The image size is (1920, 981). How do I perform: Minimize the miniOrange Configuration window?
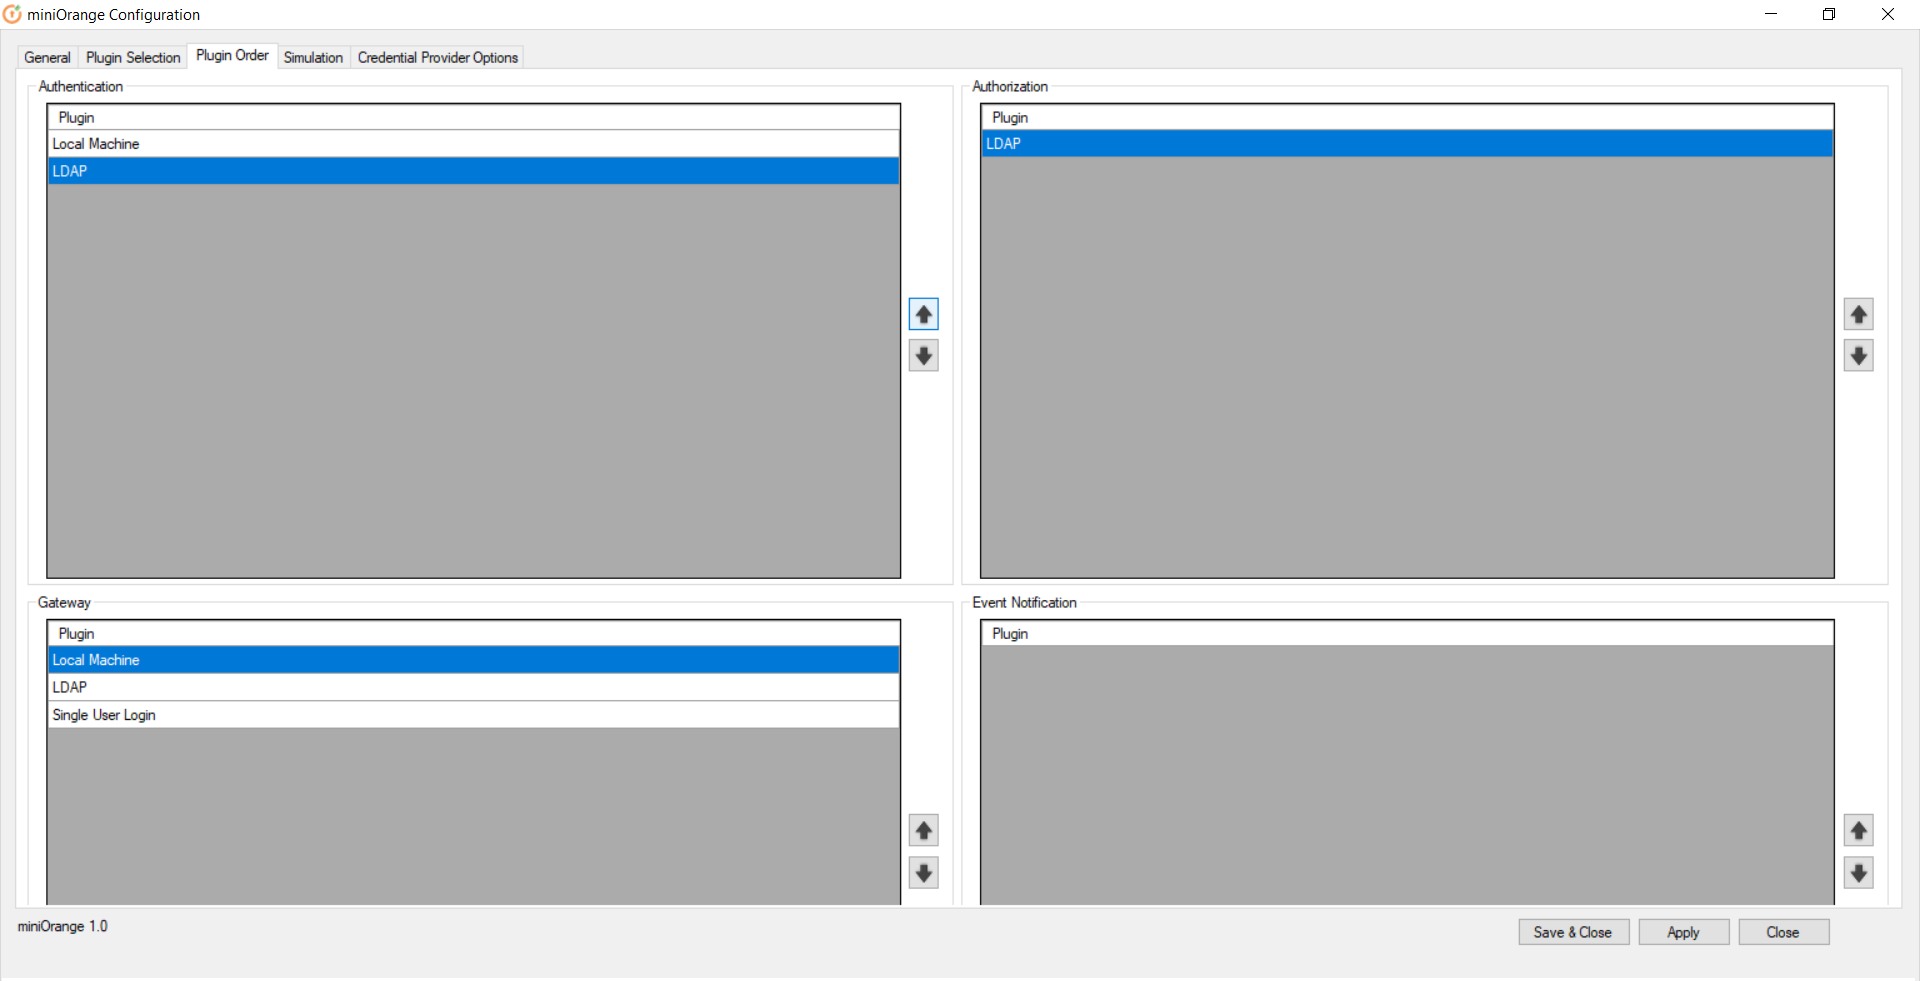click(1771, 14)
